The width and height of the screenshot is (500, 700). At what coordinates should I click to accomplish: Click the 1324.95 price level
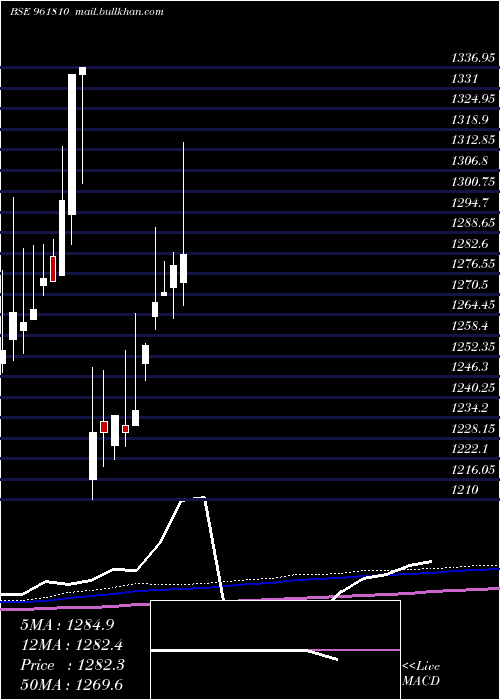(474, 99)
